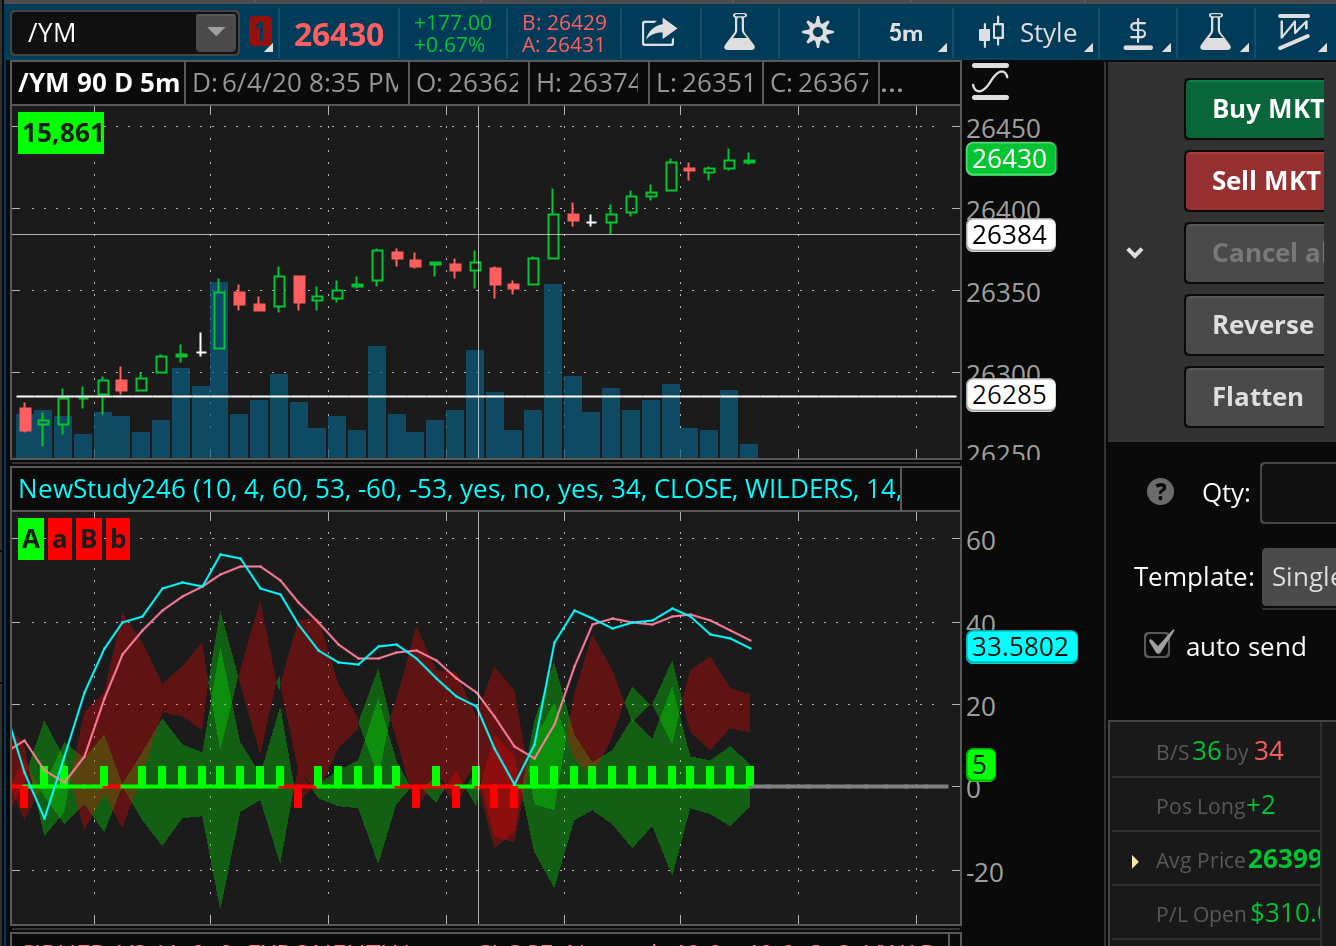This screenshot has width=1336, height=946.
Task: Click the red lowercase a study label
Action: tap(60, 539)
